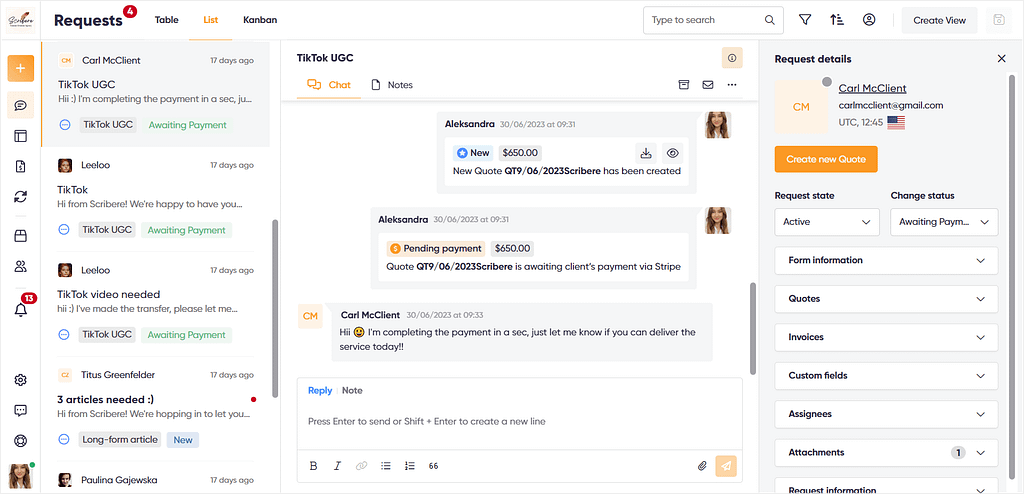The width and height of the screenshot is (1024, 494).
Task: Open the store sidebar icon
Action: (x=20, y=237)
